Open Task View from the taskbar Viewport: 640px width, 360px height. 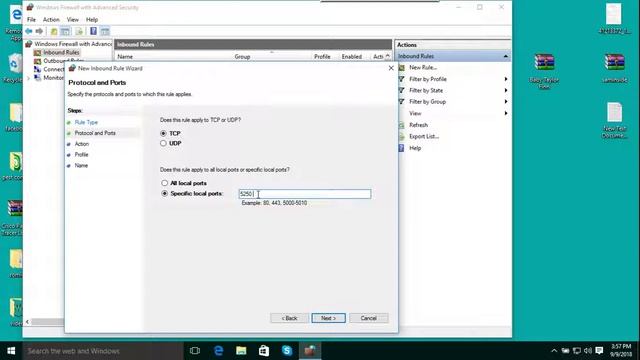pyautogui.click(x=195, y=351)
